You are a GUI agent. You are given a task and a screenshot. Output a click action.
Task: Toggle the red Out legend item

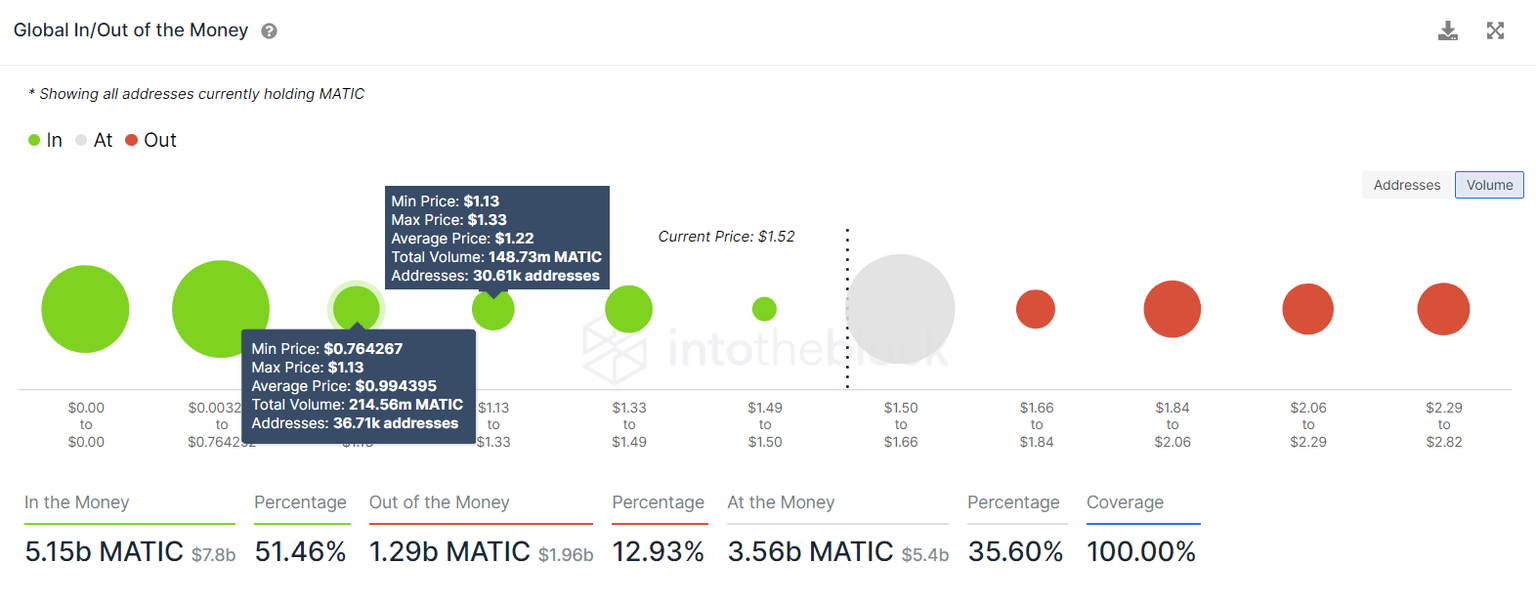pos(150,141)
